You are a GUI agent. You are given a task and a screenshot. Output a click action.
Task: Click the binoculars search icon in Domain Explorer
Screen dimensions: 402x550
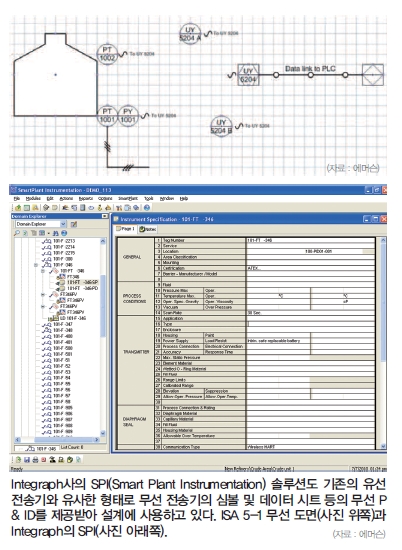55,233
